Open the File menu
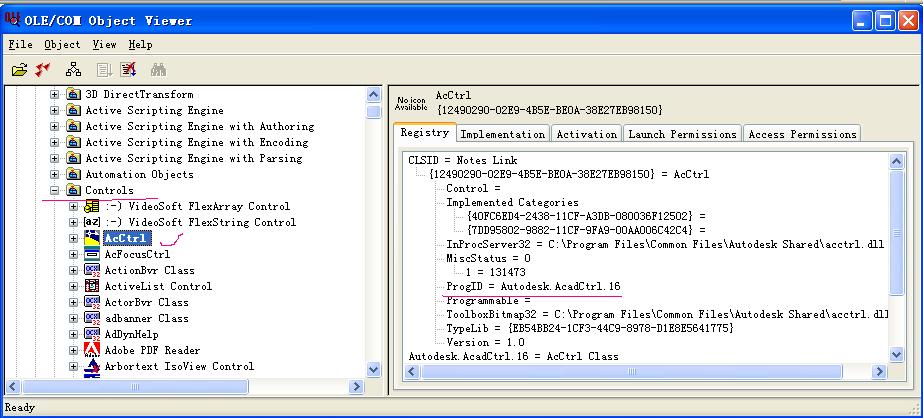 click(20, 45)
